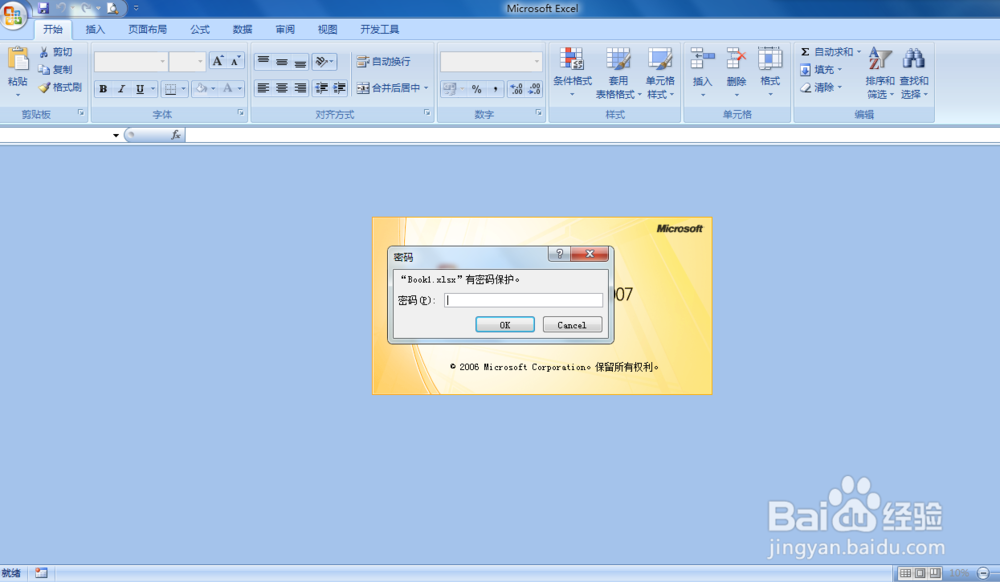
Task: Switch to the 插入 (Insert) tab
Action: coord(95,29)
